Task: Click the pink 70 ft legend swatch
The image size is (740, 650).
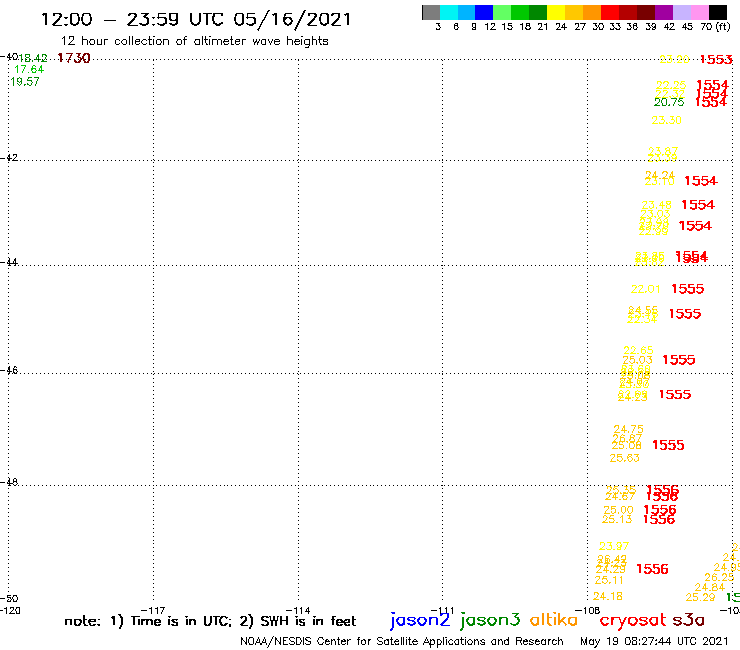Action: point(699,12)
